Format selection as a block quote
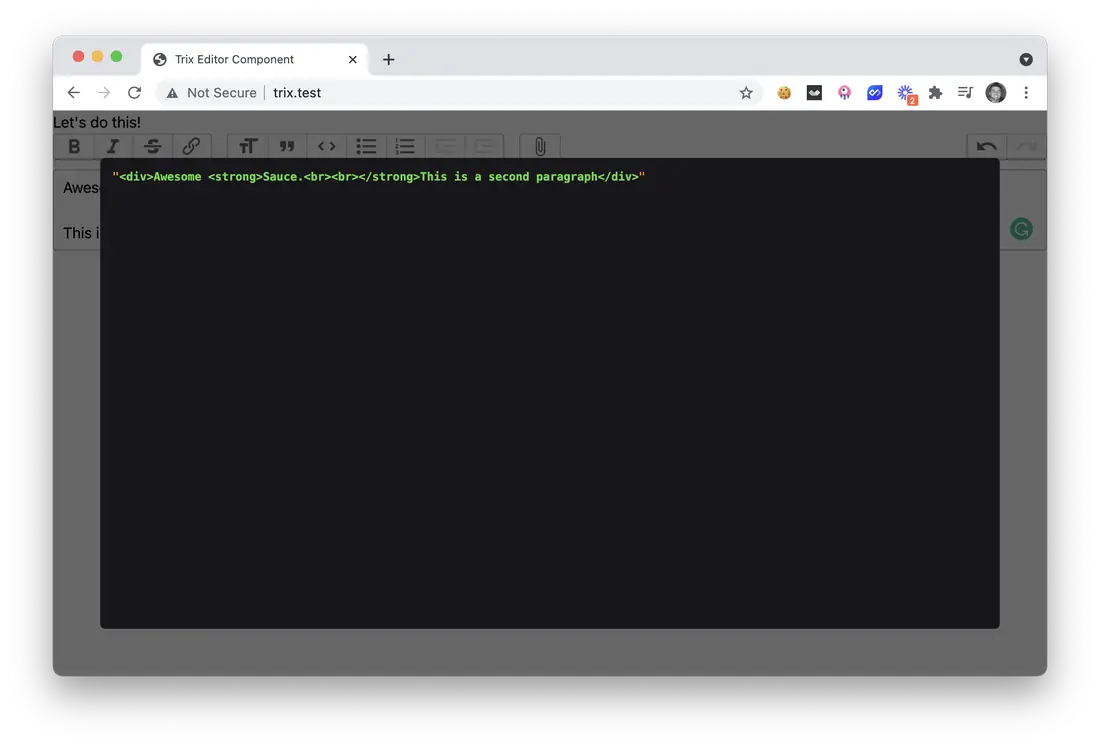The width and height of the screenshot is (1100, 746). [x=287, y=146]
